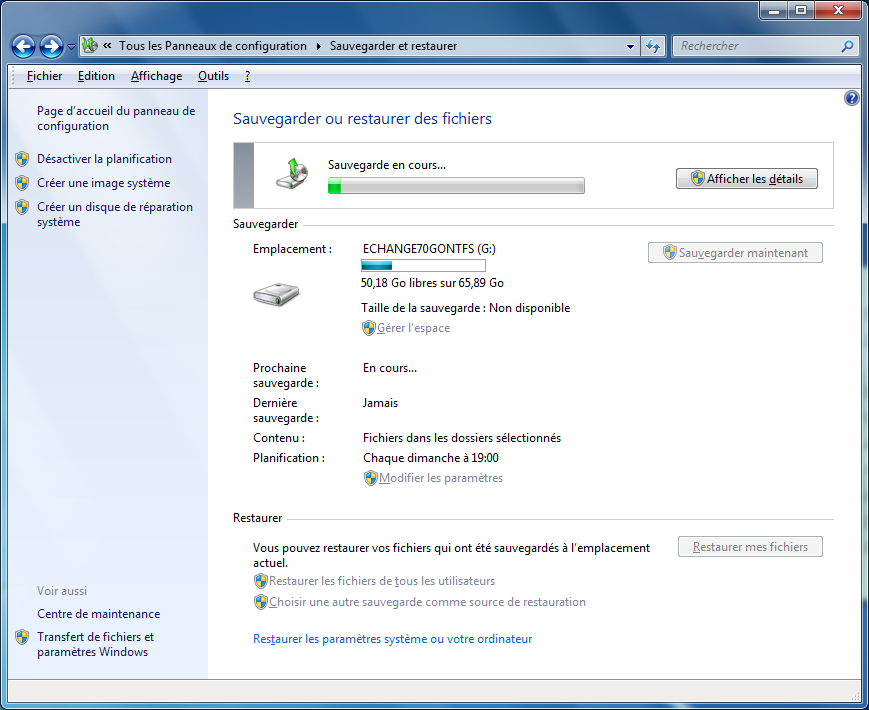Choose Créer un disque de réparation système
The image size is (869, 710).
115,214
